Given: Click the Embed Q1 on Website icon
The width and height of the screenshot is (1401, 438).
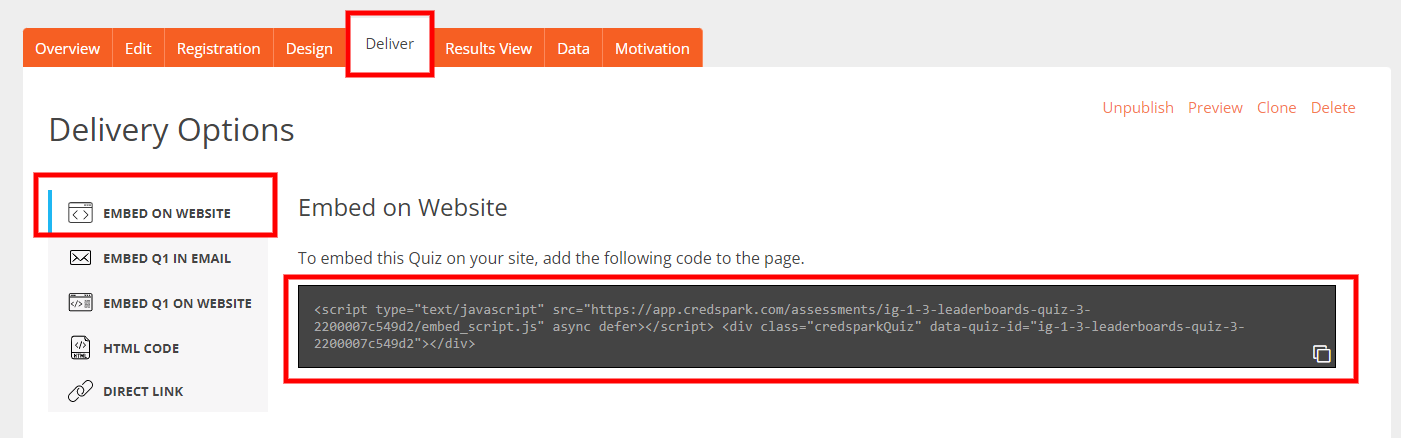Looking at the screenshot, I should pos(80,303).
